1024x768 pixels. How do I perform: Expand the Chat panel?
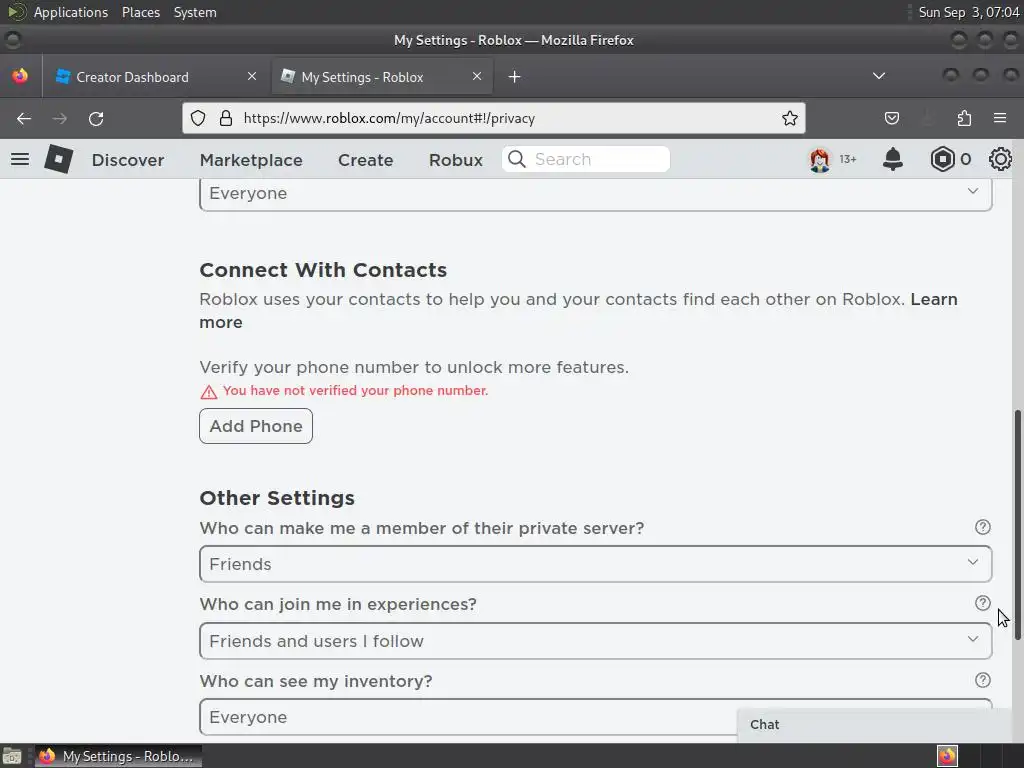tap(874, 725)
